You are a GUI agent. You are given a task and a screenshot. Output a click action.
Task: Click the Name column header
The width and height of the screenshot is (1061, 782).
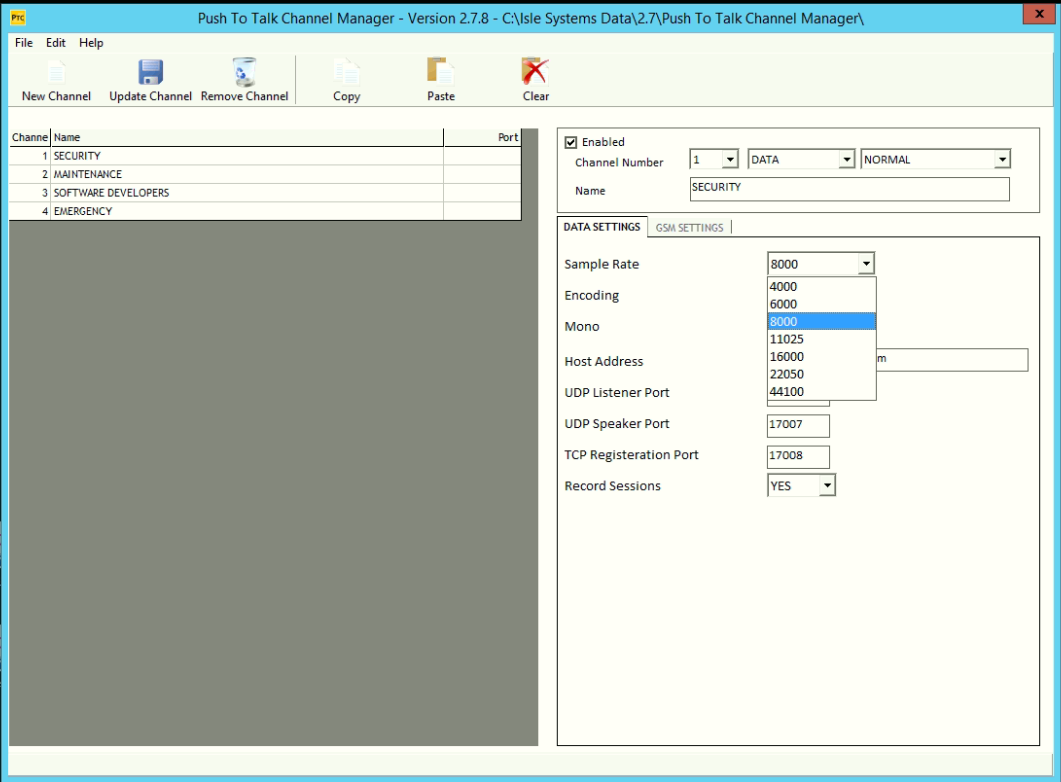point(247,137)
